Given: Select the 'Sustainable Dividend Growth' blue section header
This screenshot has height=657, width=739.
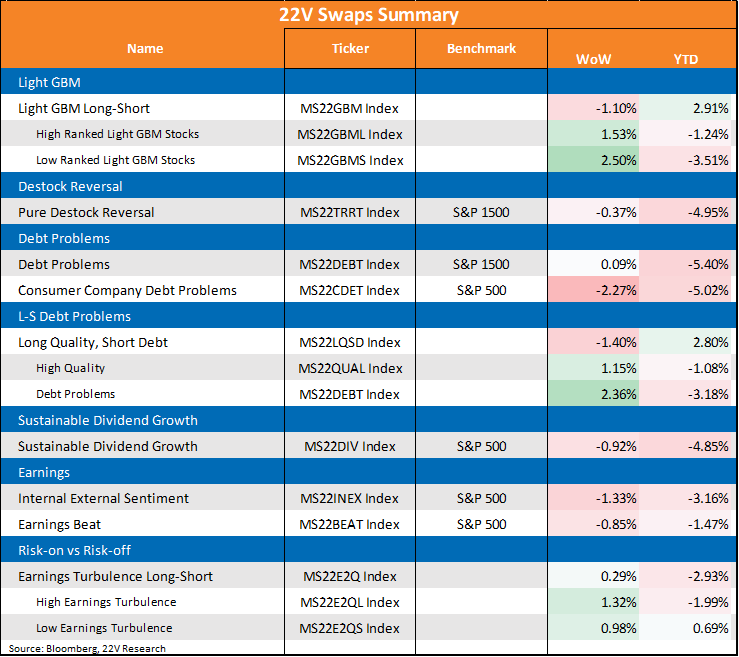Looking at the screenshot, I should coord(108,420).
